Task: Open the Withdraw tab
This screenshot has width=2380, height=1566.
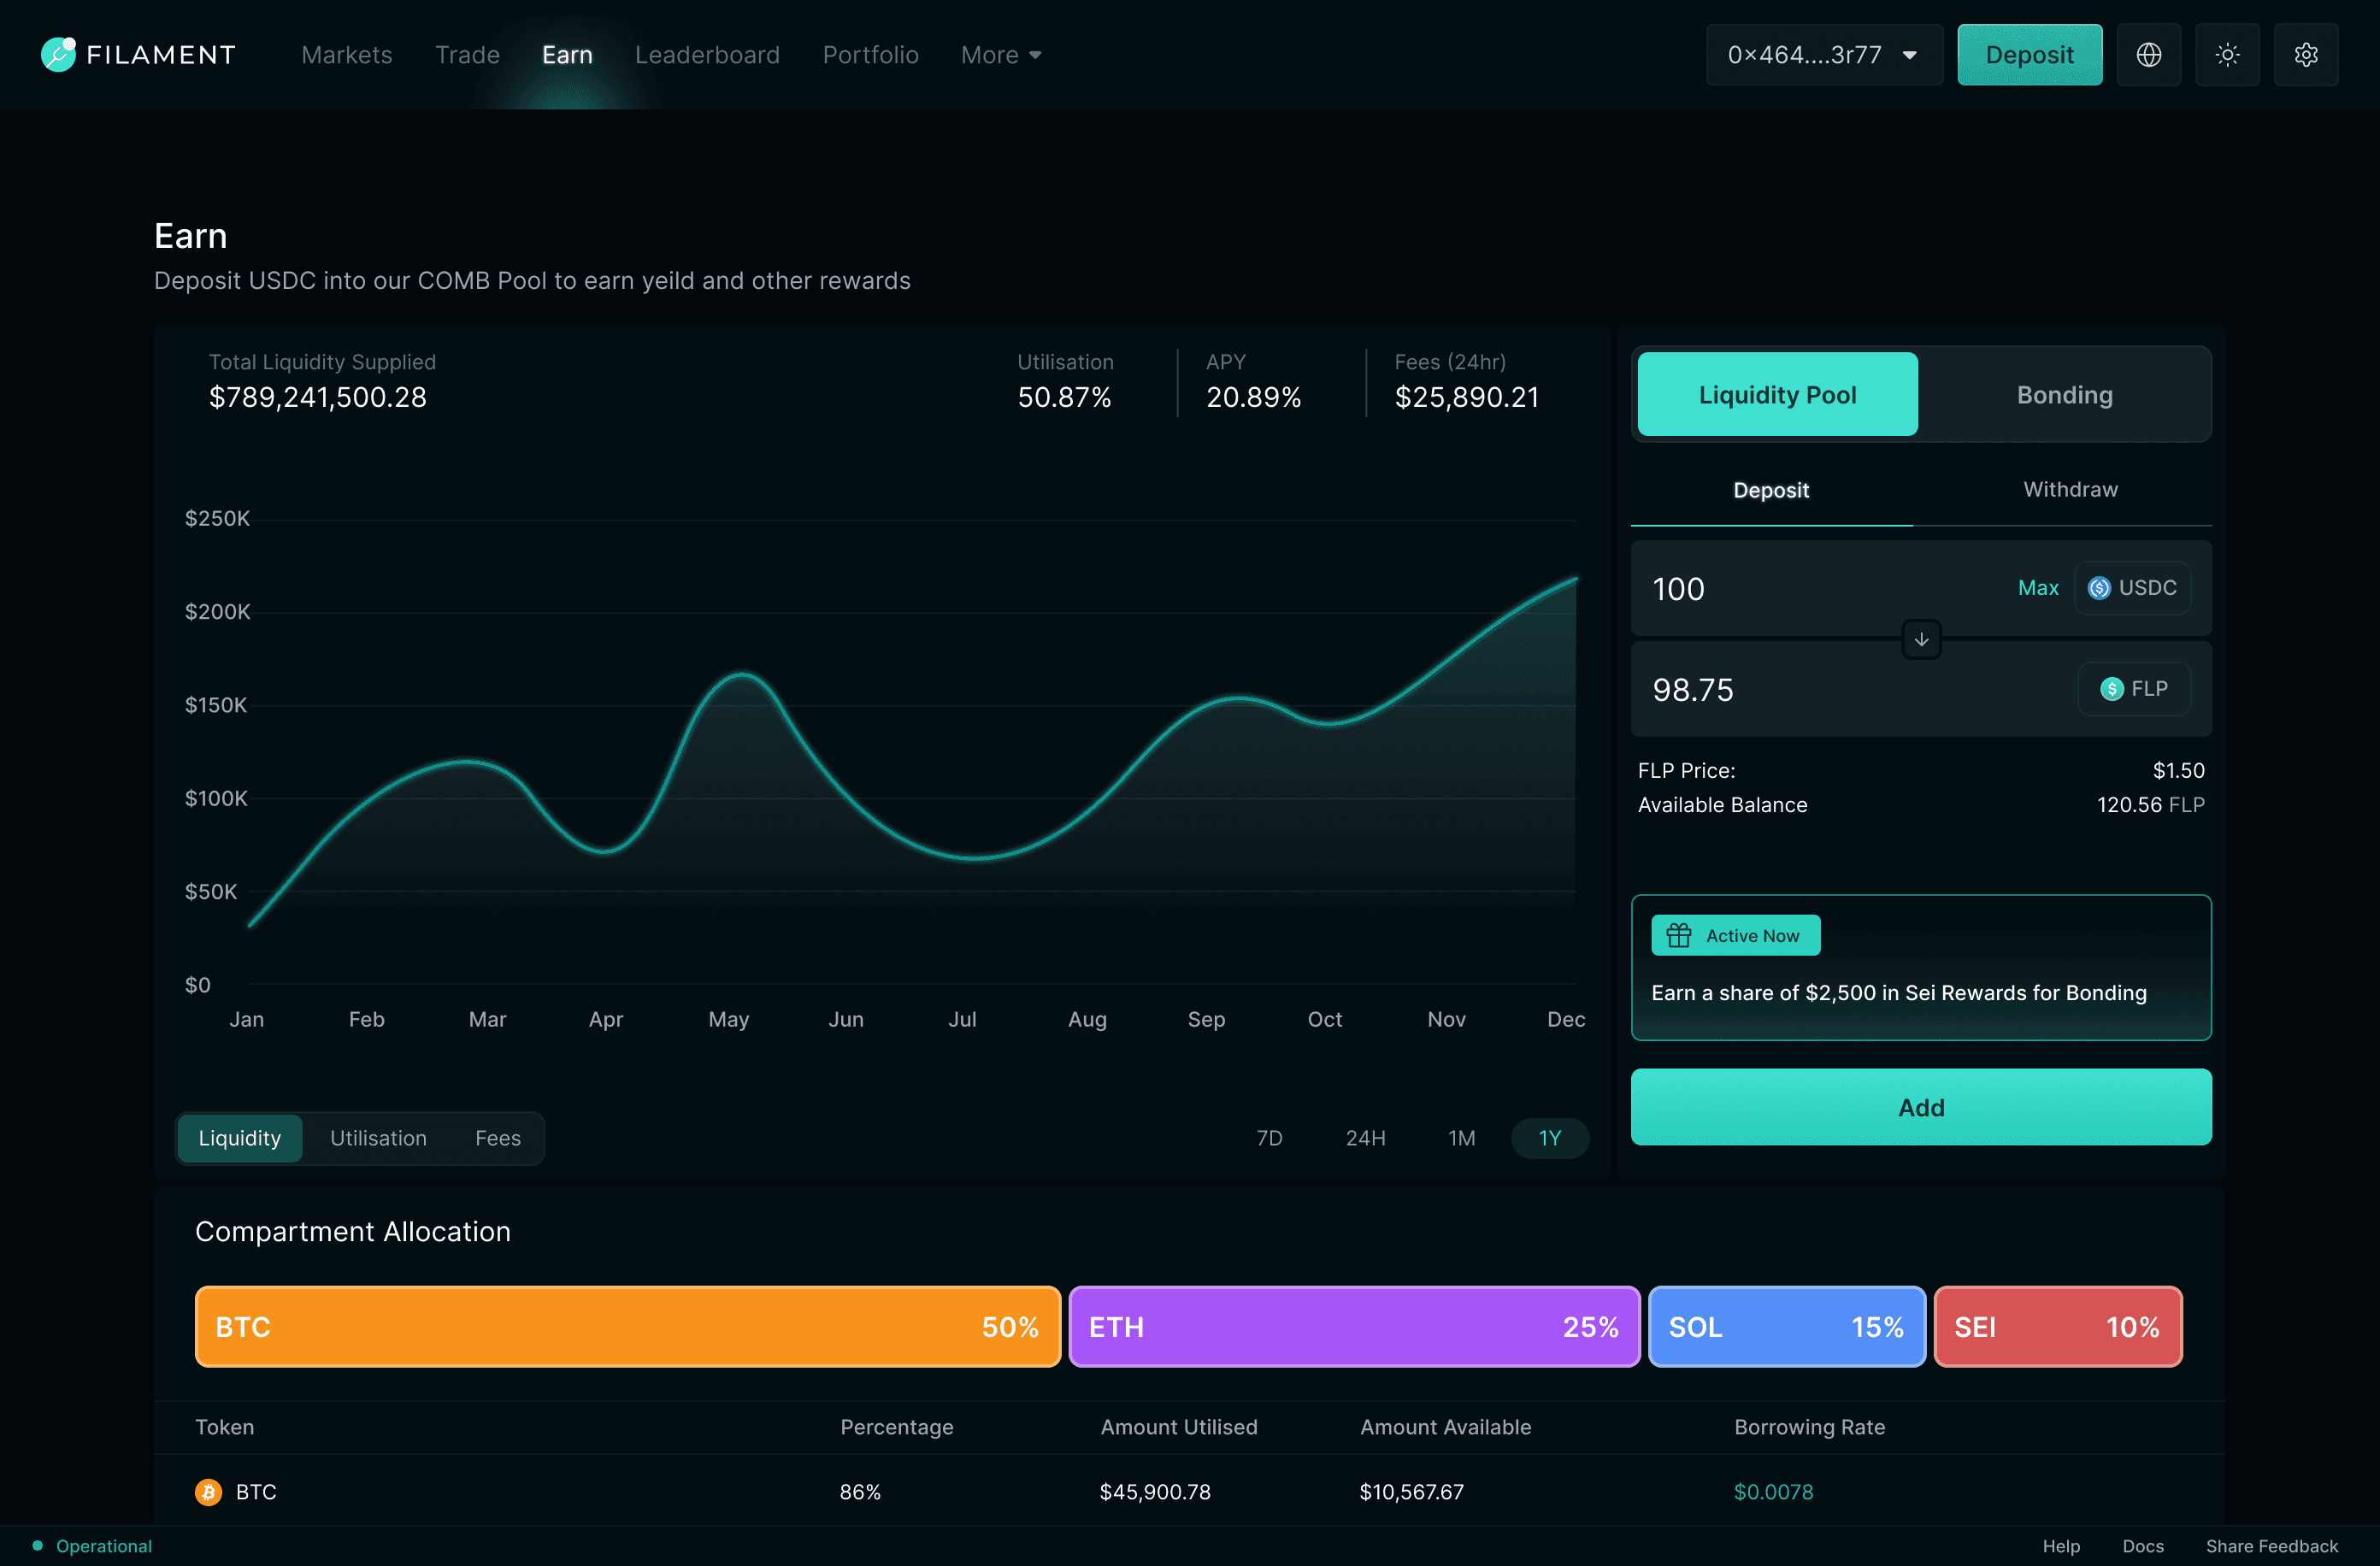Action: tap(2070, 489)
